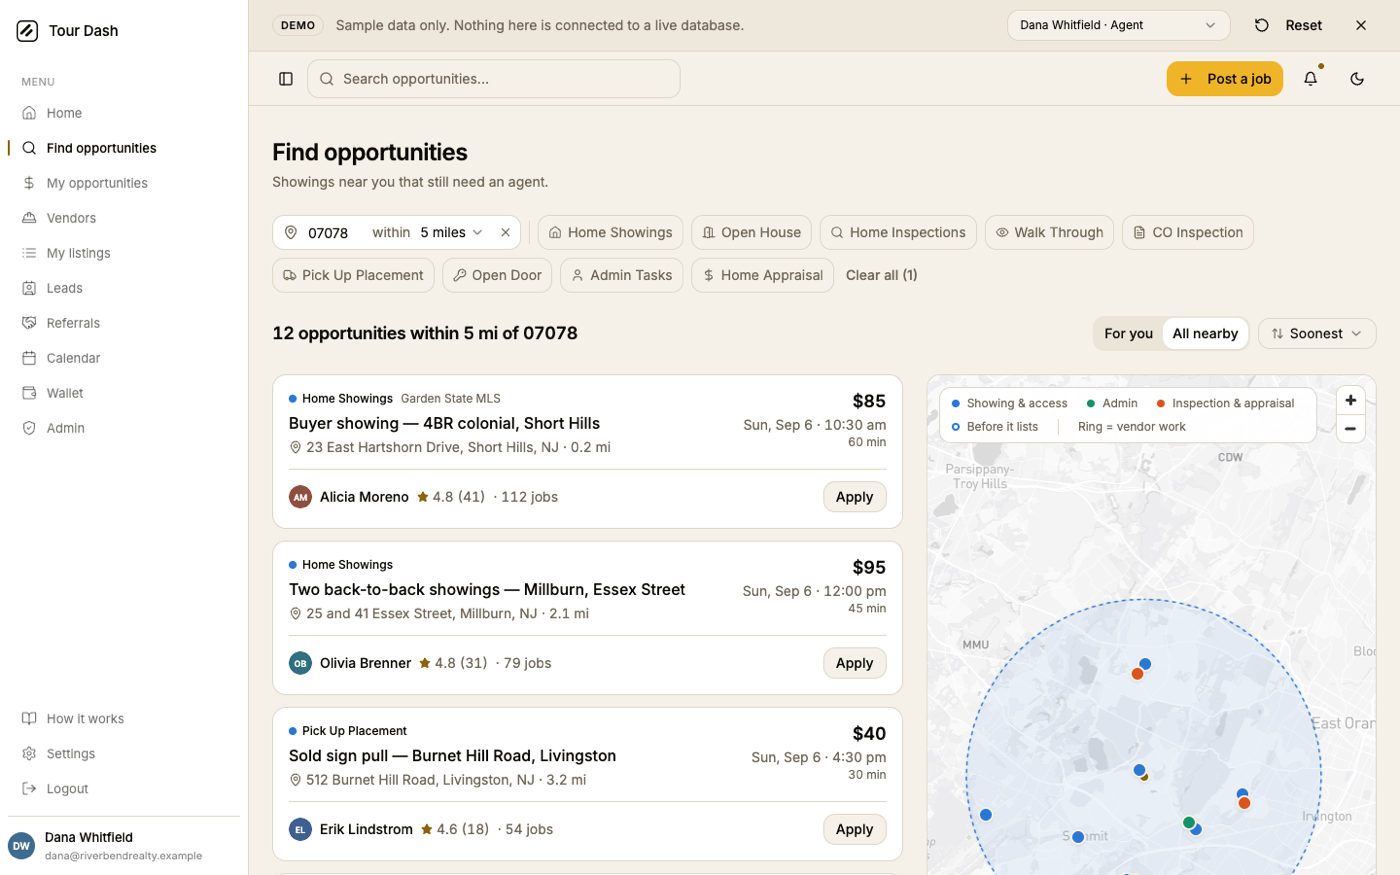Select the All nearby tab
Screen dimensions: 1400x875
[1205, 334]
